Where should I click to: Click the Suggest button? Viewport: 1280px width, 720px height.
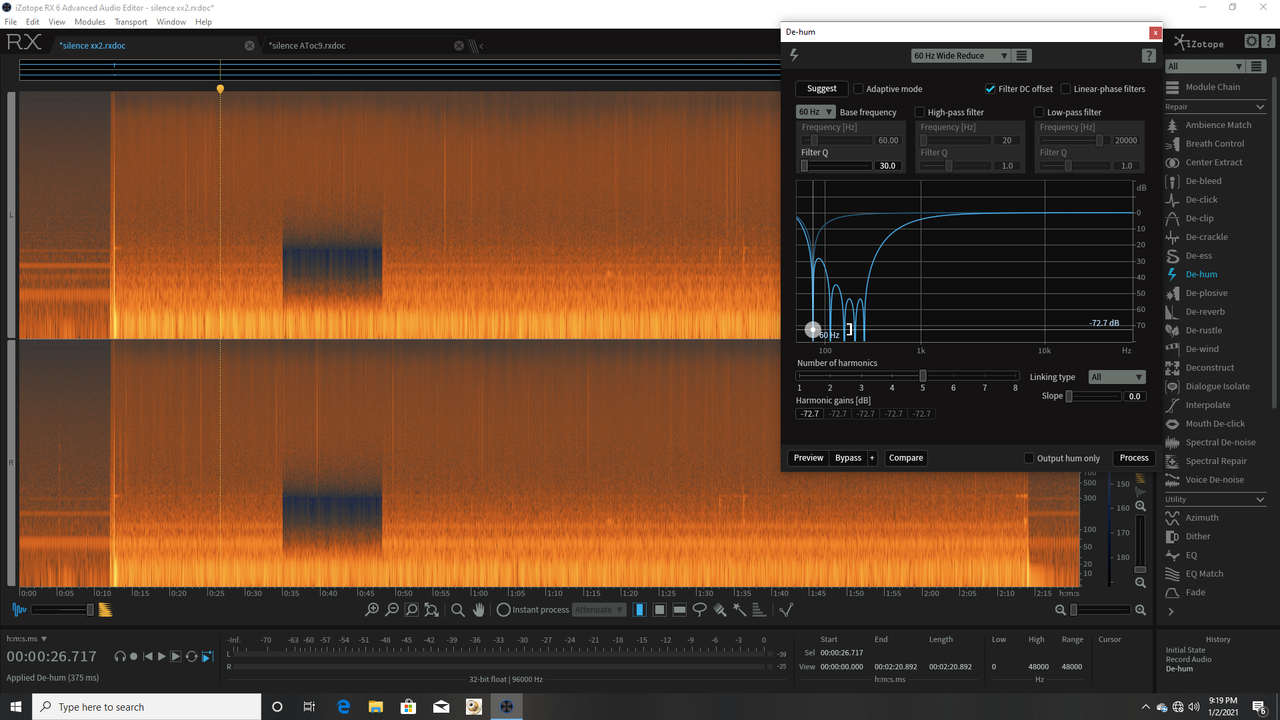tap(822, 89)
